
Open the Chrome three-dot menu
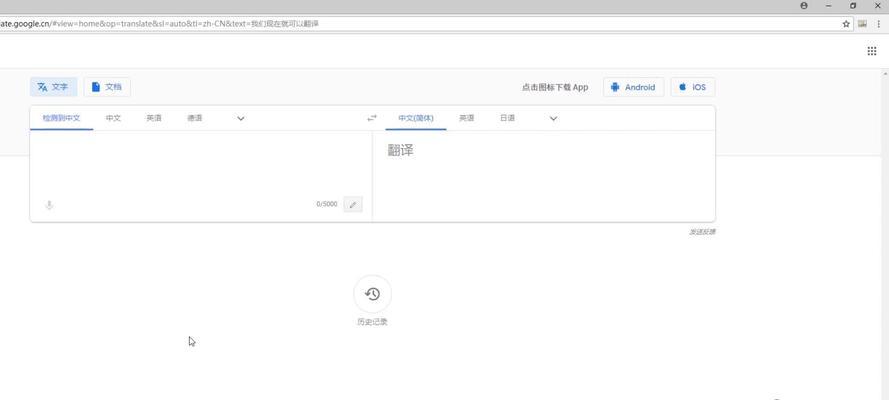[x=880, y=24]
